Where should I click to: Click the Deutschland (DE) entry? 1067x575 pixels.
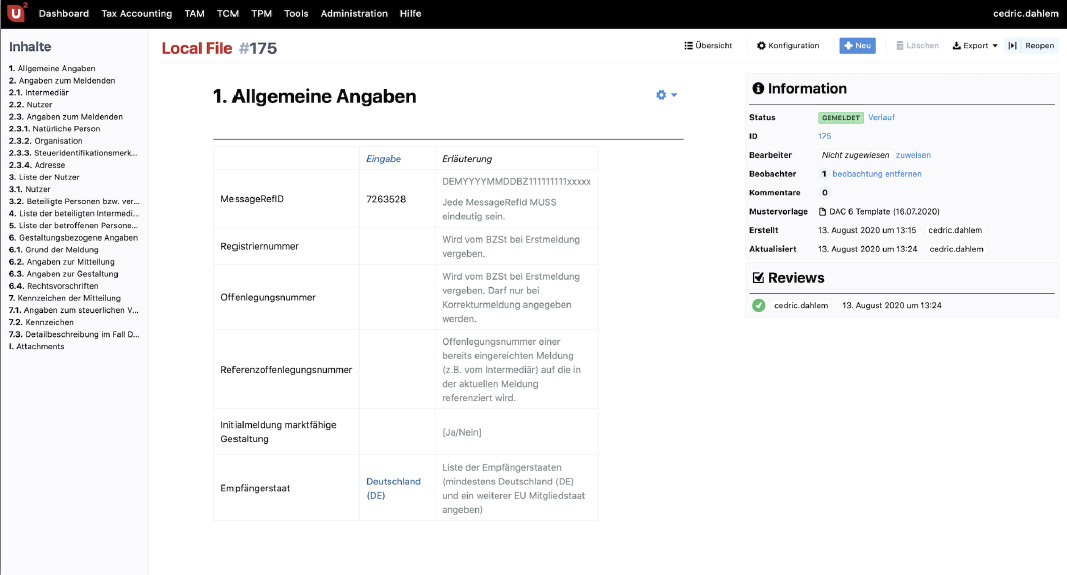pyautogui.click(x=393, y=487)
